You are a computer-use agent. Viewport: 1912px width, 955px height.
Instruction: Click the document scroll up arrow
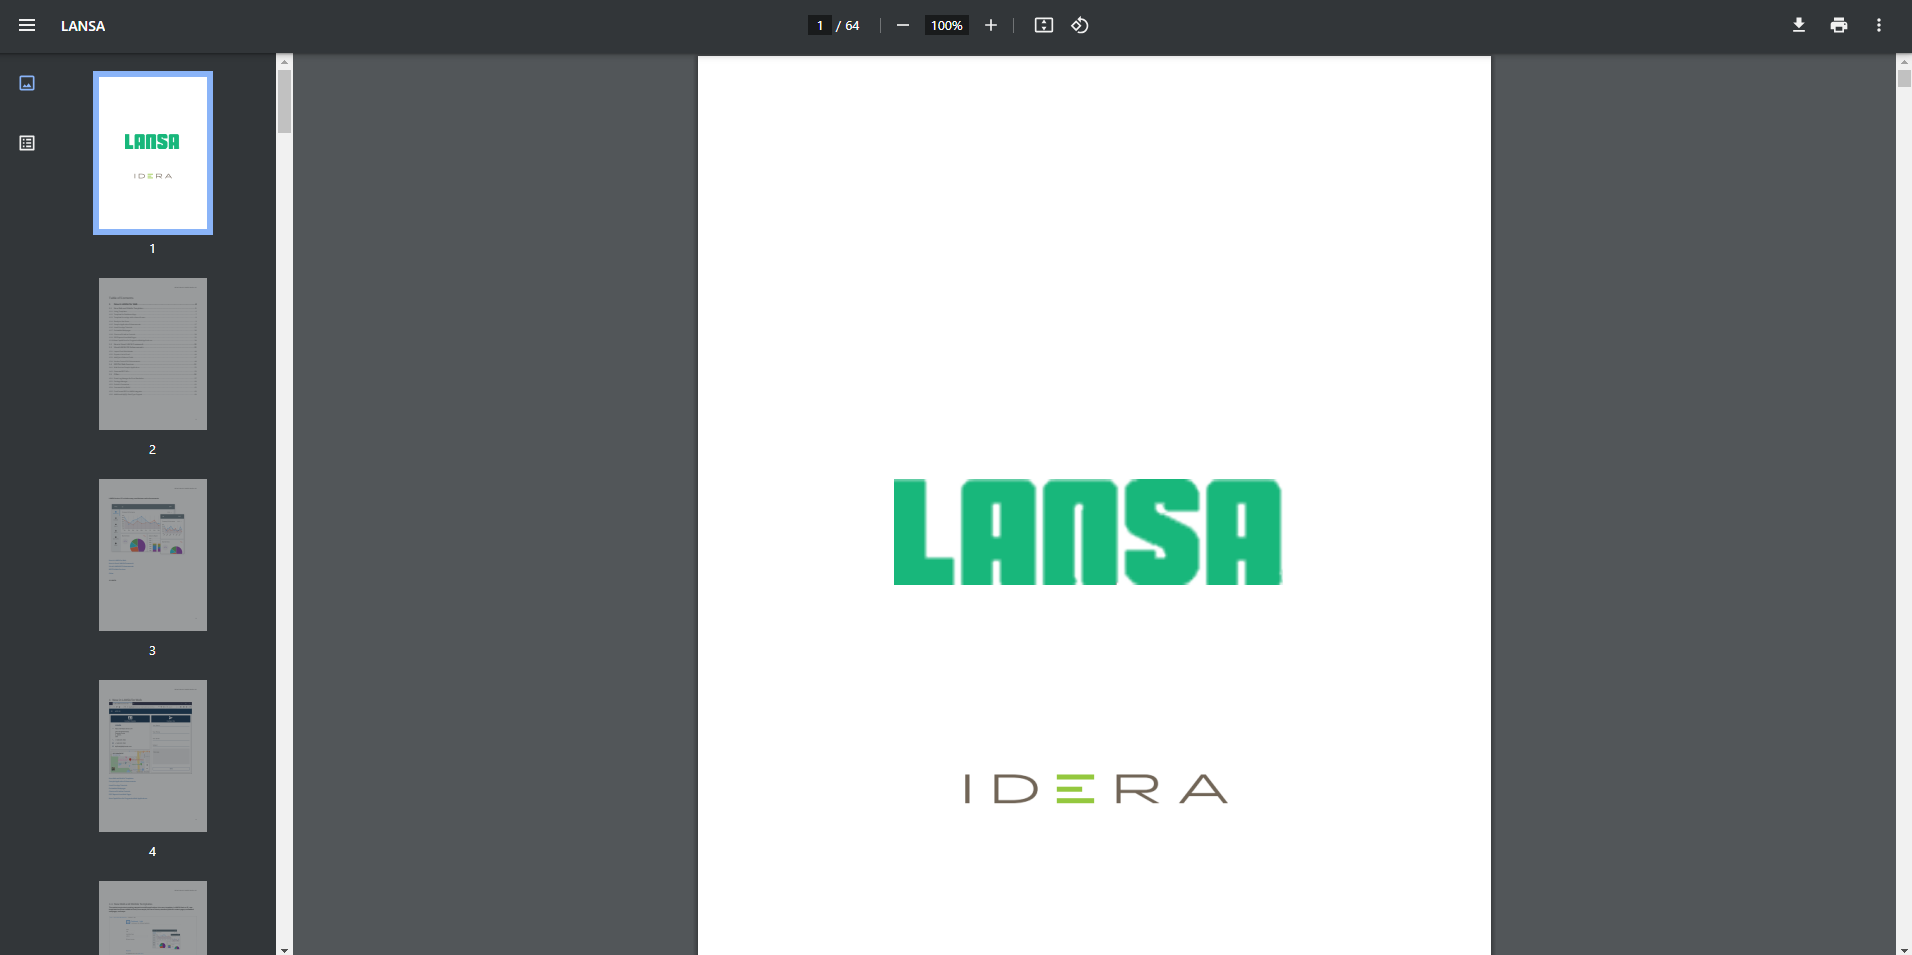pos(1904,61)
